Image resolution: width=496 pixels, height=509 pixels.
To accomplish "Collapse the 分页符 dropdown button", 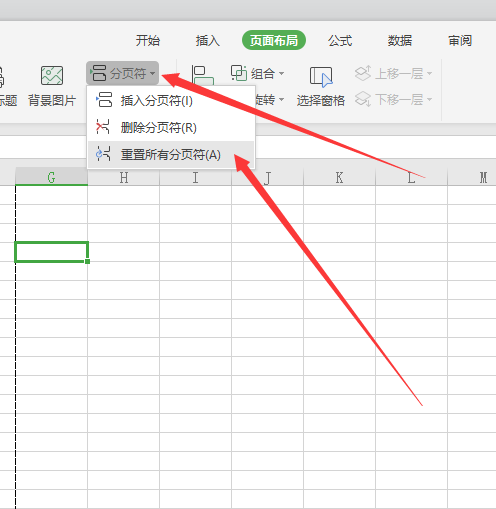I will pos(122,73).
